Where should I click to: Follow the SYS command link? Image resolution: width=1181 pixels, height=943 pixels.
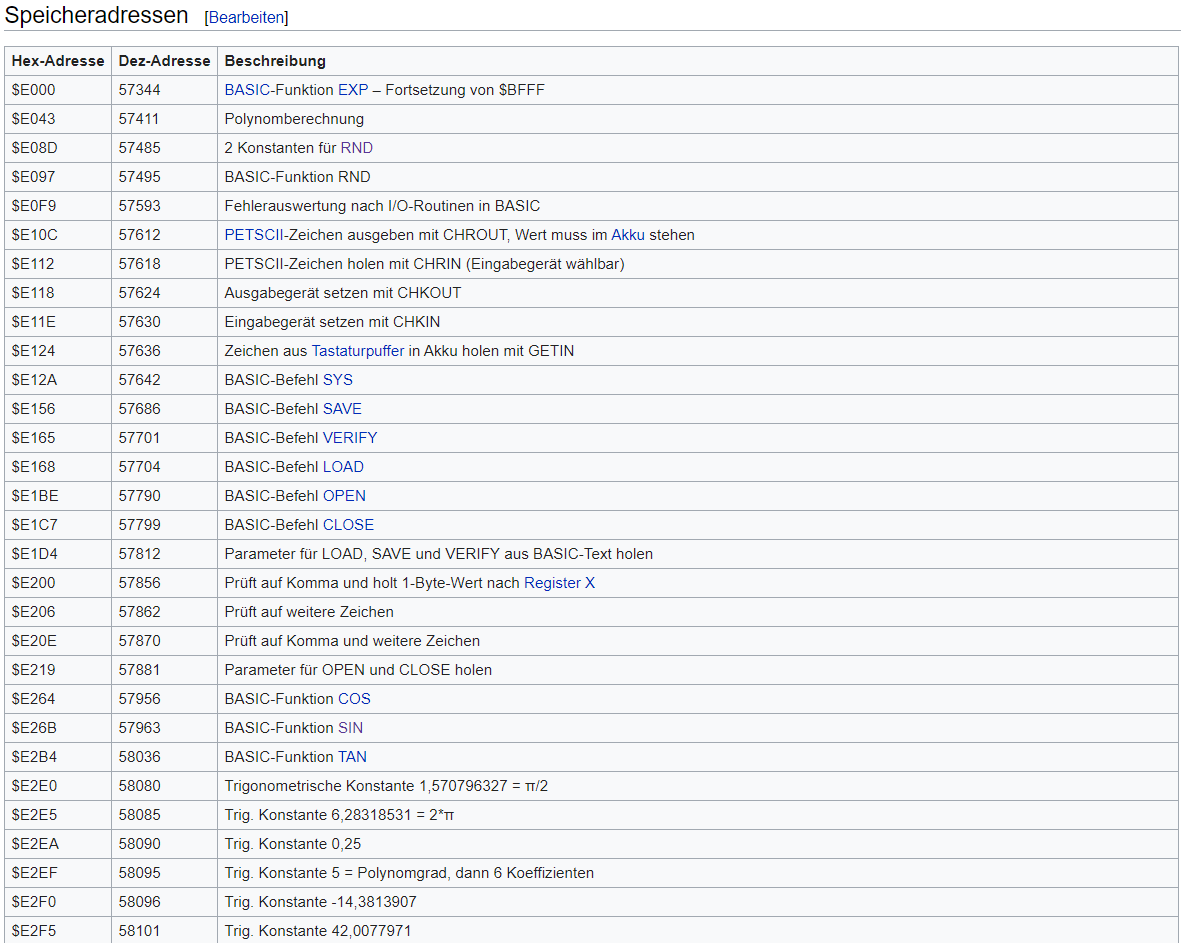337,380
